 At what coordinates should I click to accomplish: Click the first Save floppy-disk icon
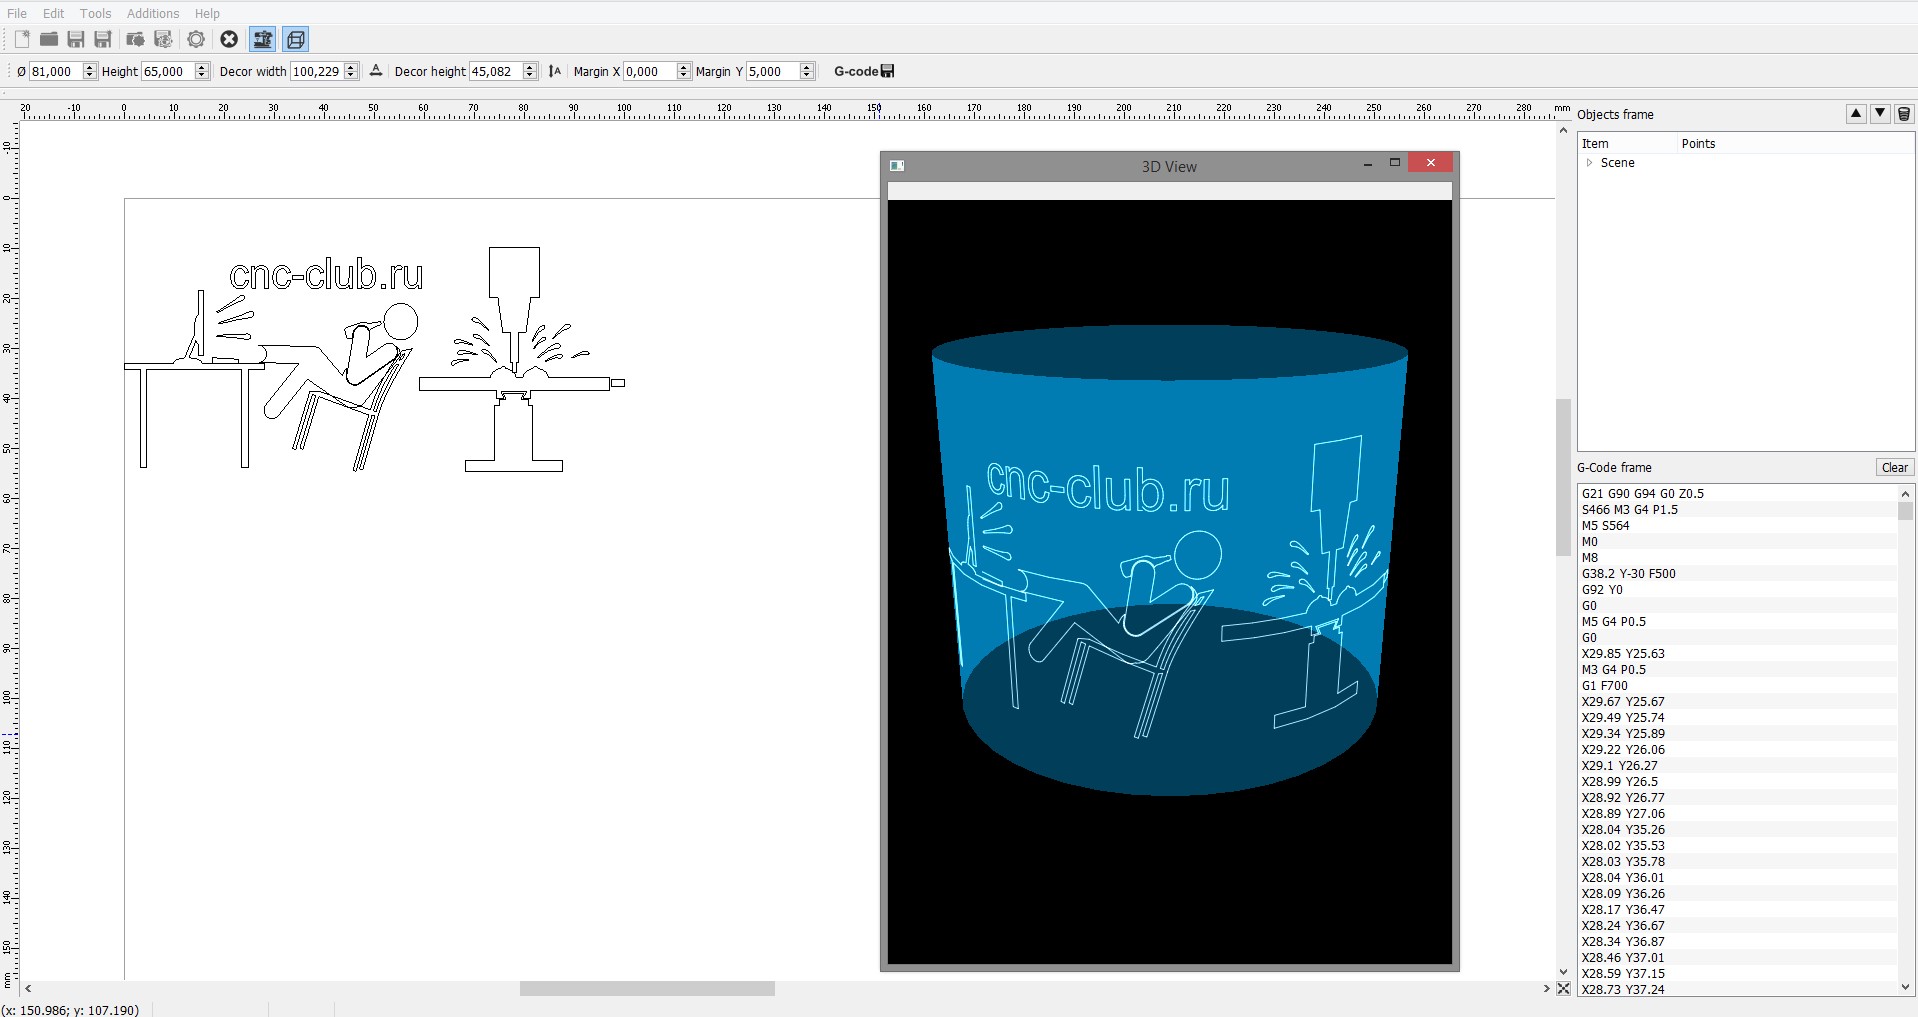pyautogui.click(x=76, y=39)
